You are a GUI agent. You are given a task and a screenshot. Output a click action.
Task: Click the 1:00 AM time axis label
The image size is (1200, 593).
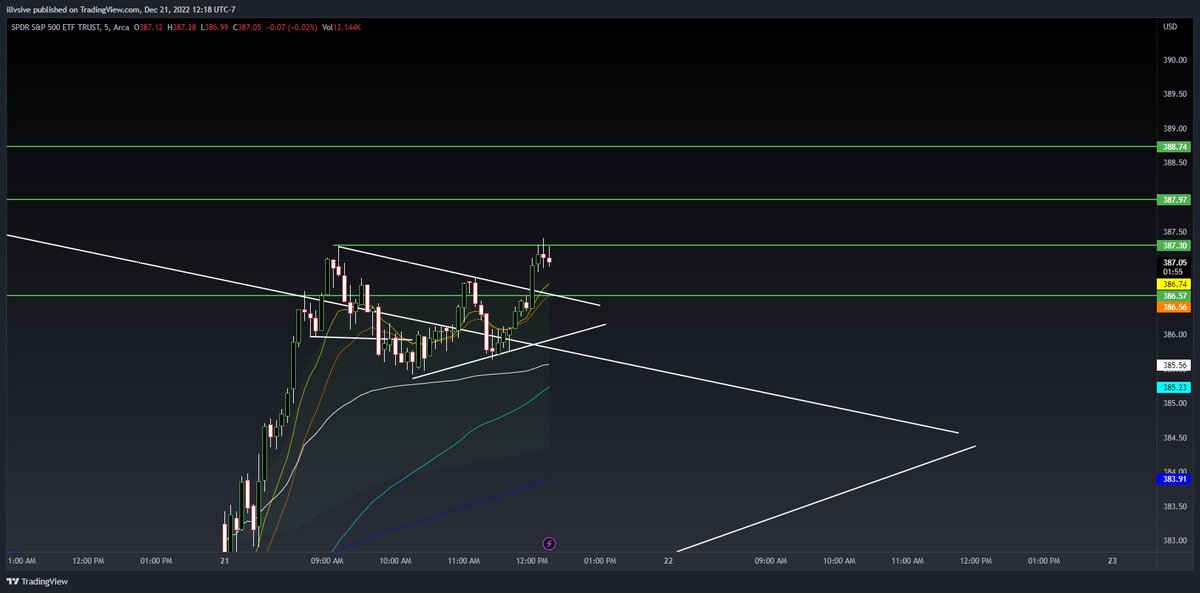click(x=21, y=562)
